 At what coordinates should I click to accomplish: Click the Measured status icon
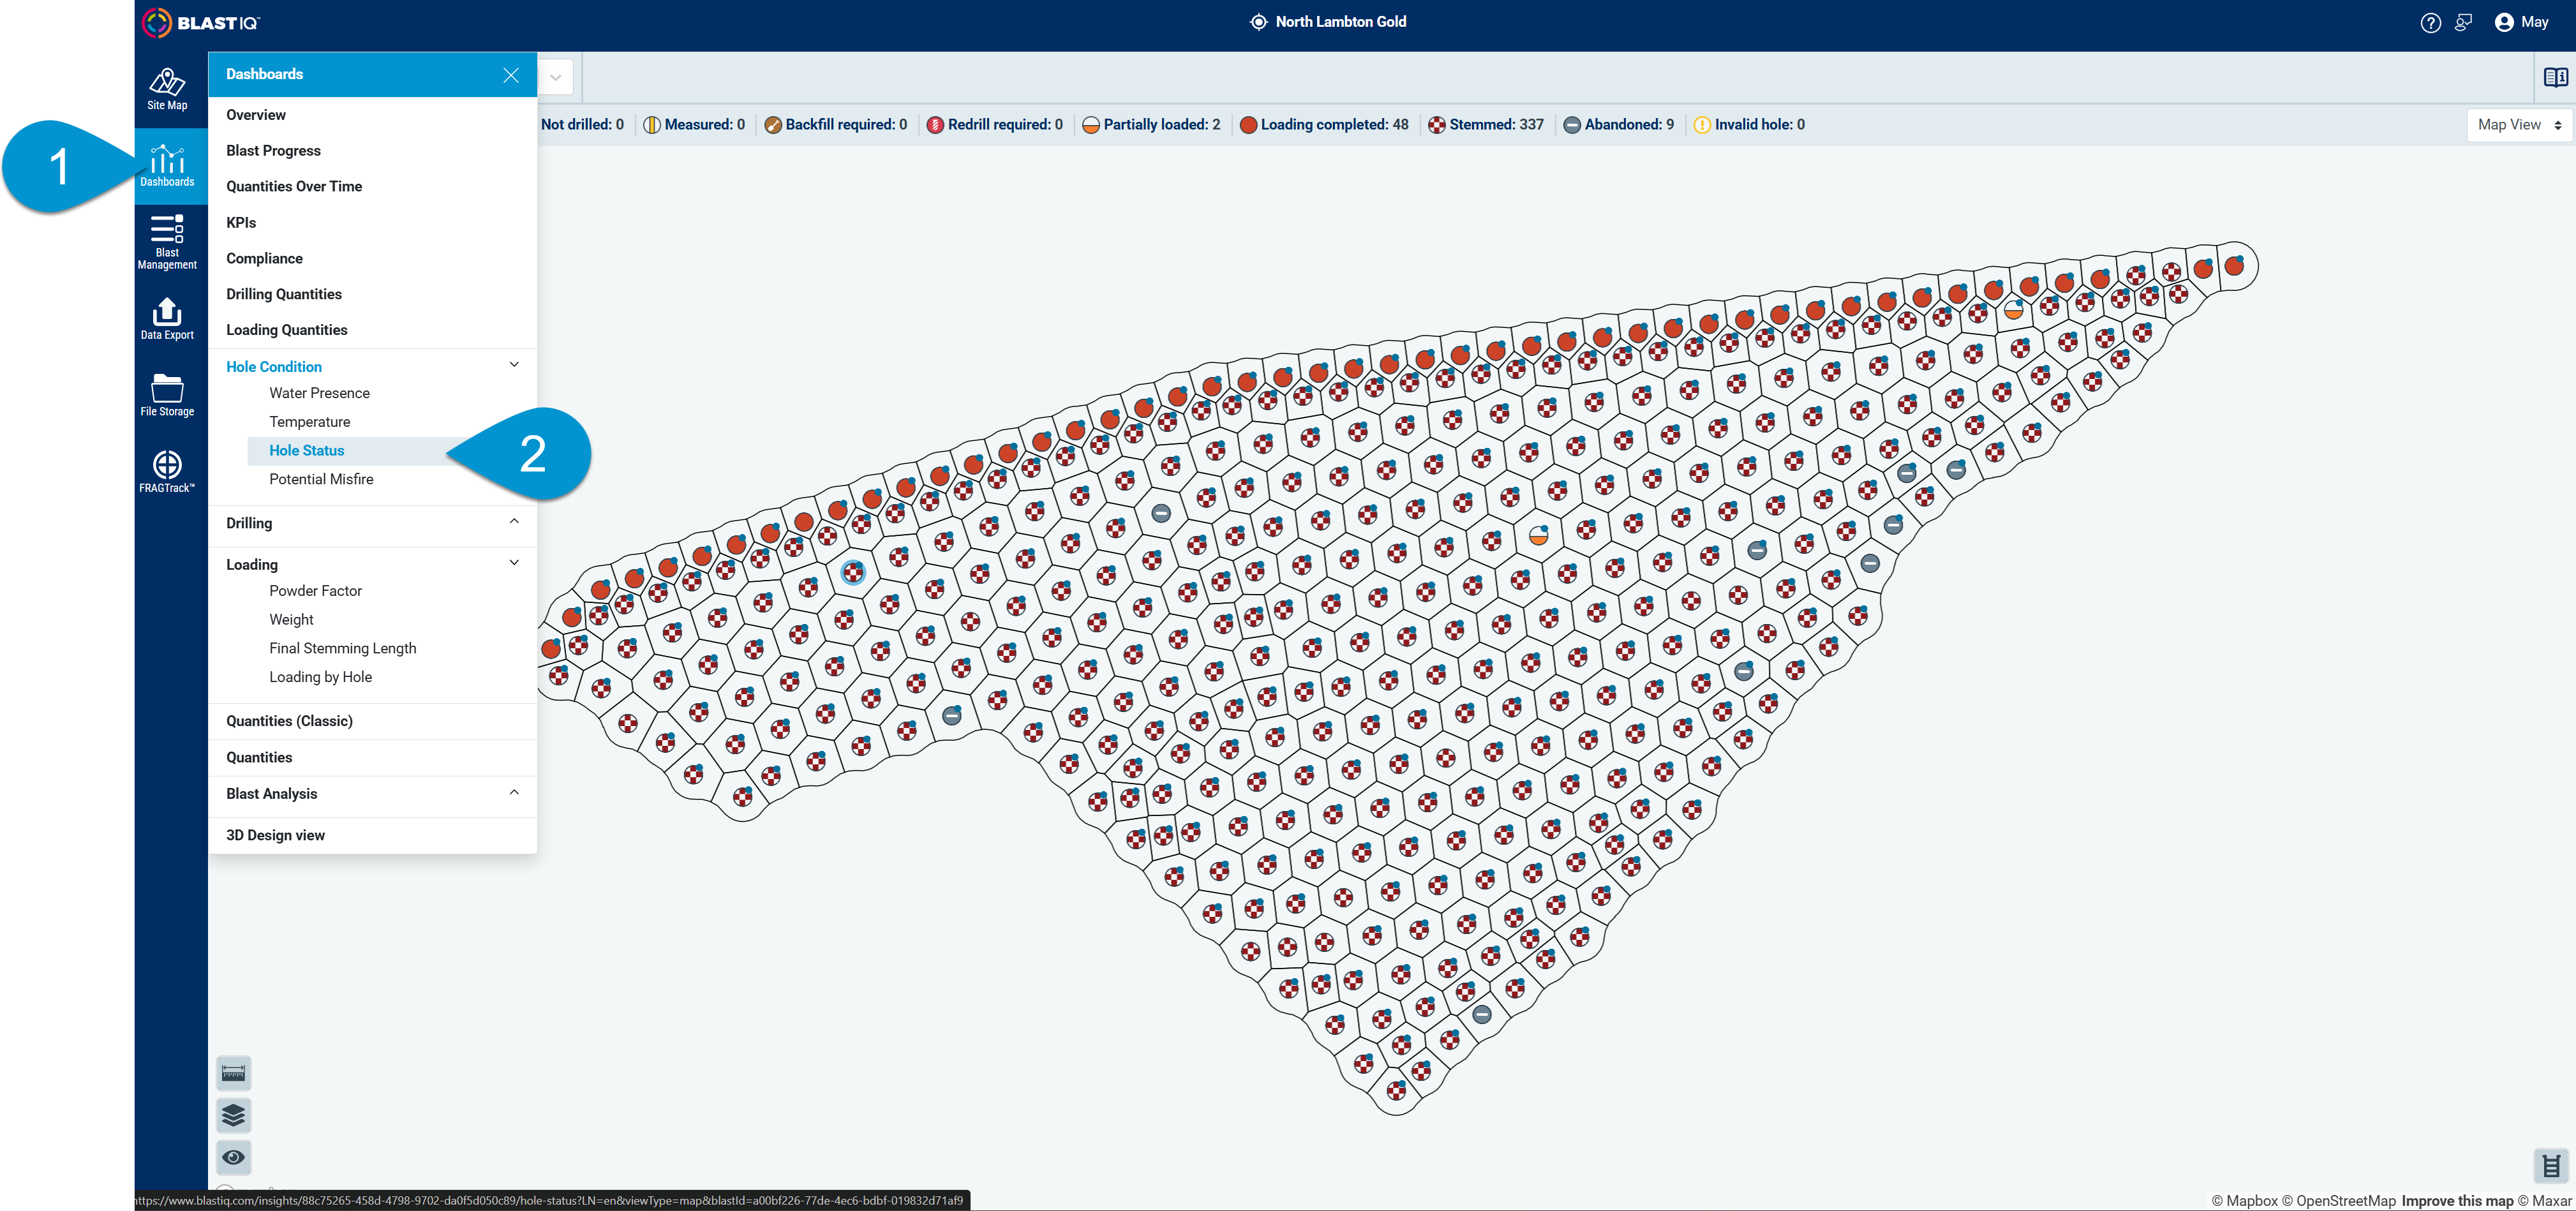(652, 125)
